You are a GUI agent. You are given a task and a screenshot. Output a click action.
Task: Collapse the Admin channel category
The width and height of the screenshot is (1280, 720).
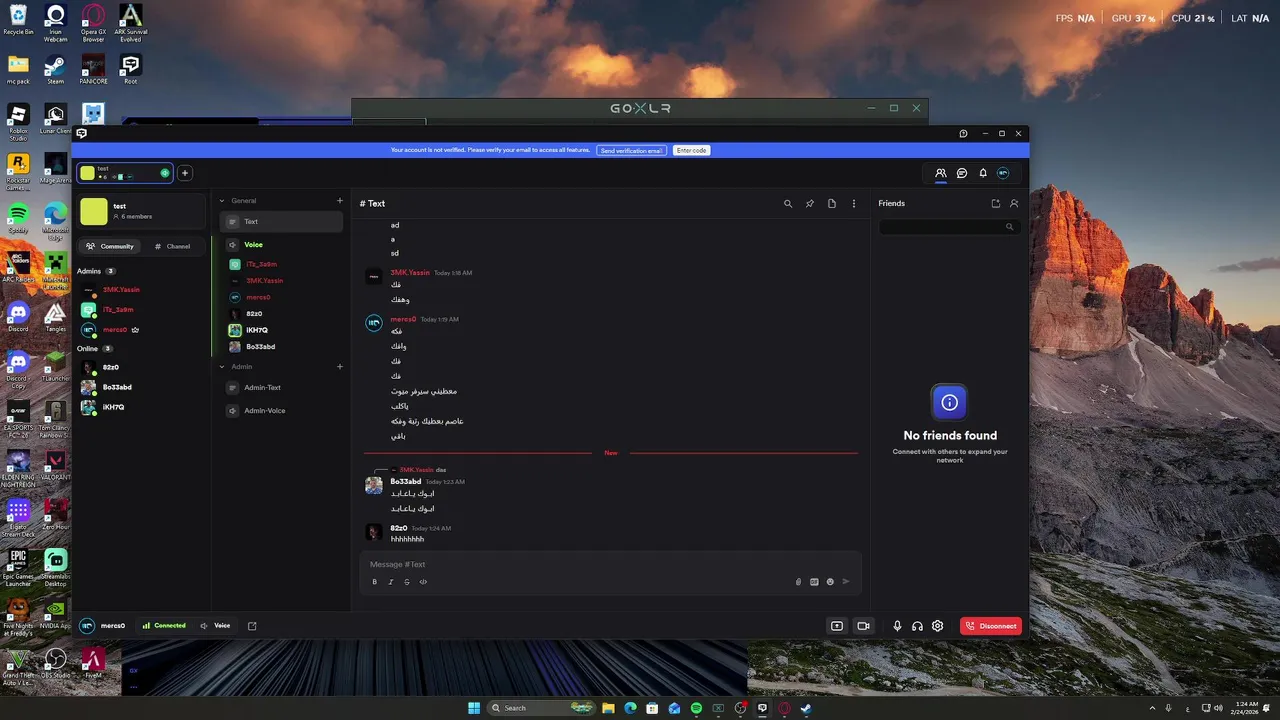[x=222, y=367]
